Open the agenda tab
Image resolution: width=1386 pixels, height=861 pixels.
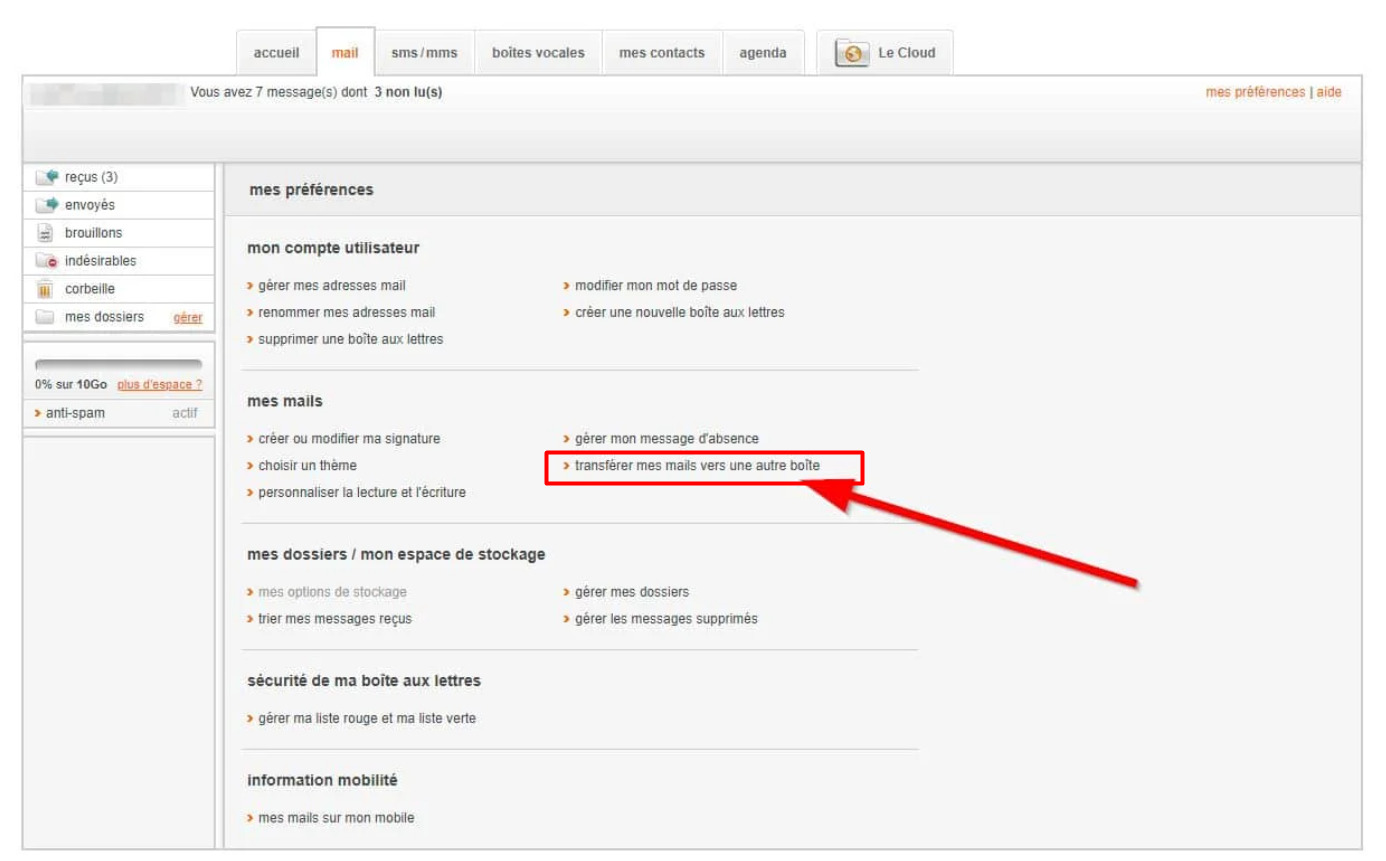click(x=763, y=53)
